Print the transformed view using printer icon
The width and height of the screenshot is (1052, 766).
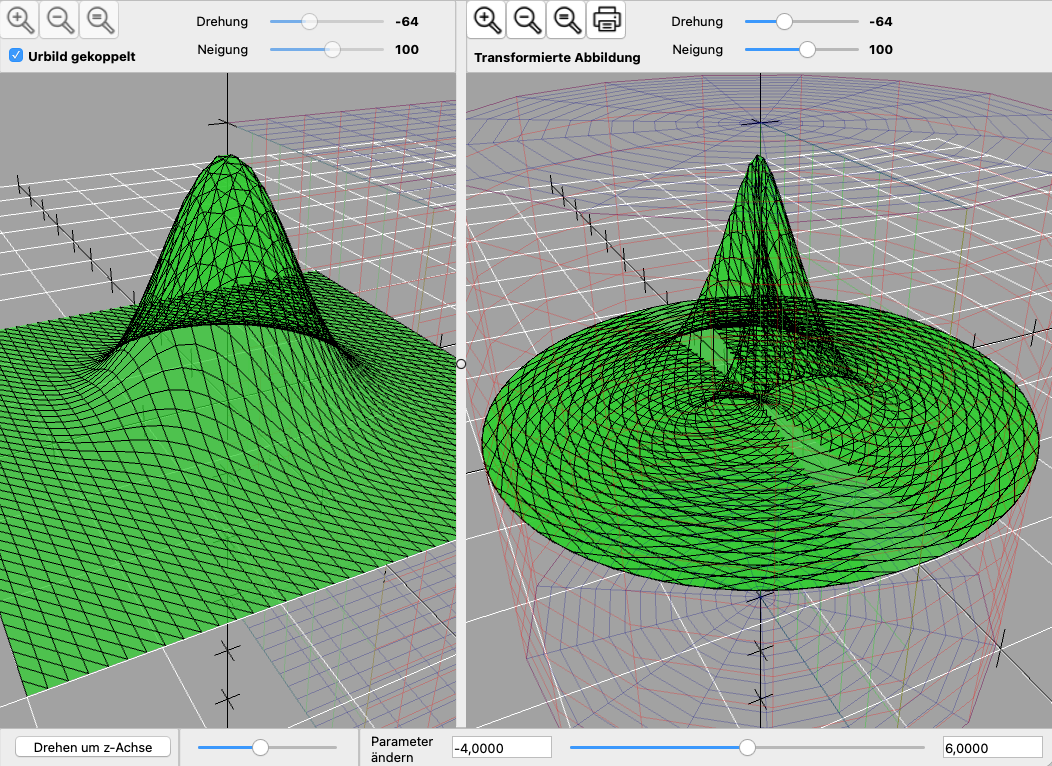(x=605, y=18)
